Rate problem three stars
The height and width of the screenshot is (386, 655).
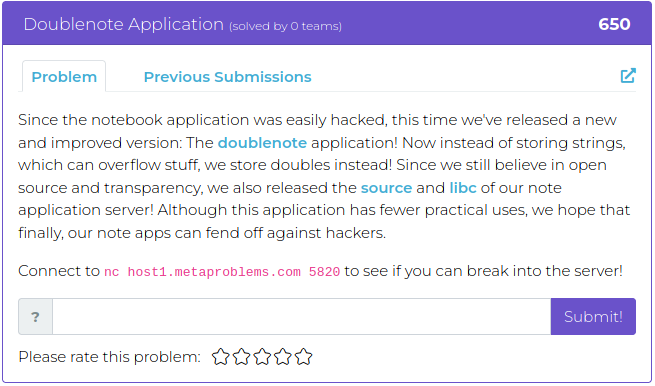pyautogui.click(x=262, y=357)
